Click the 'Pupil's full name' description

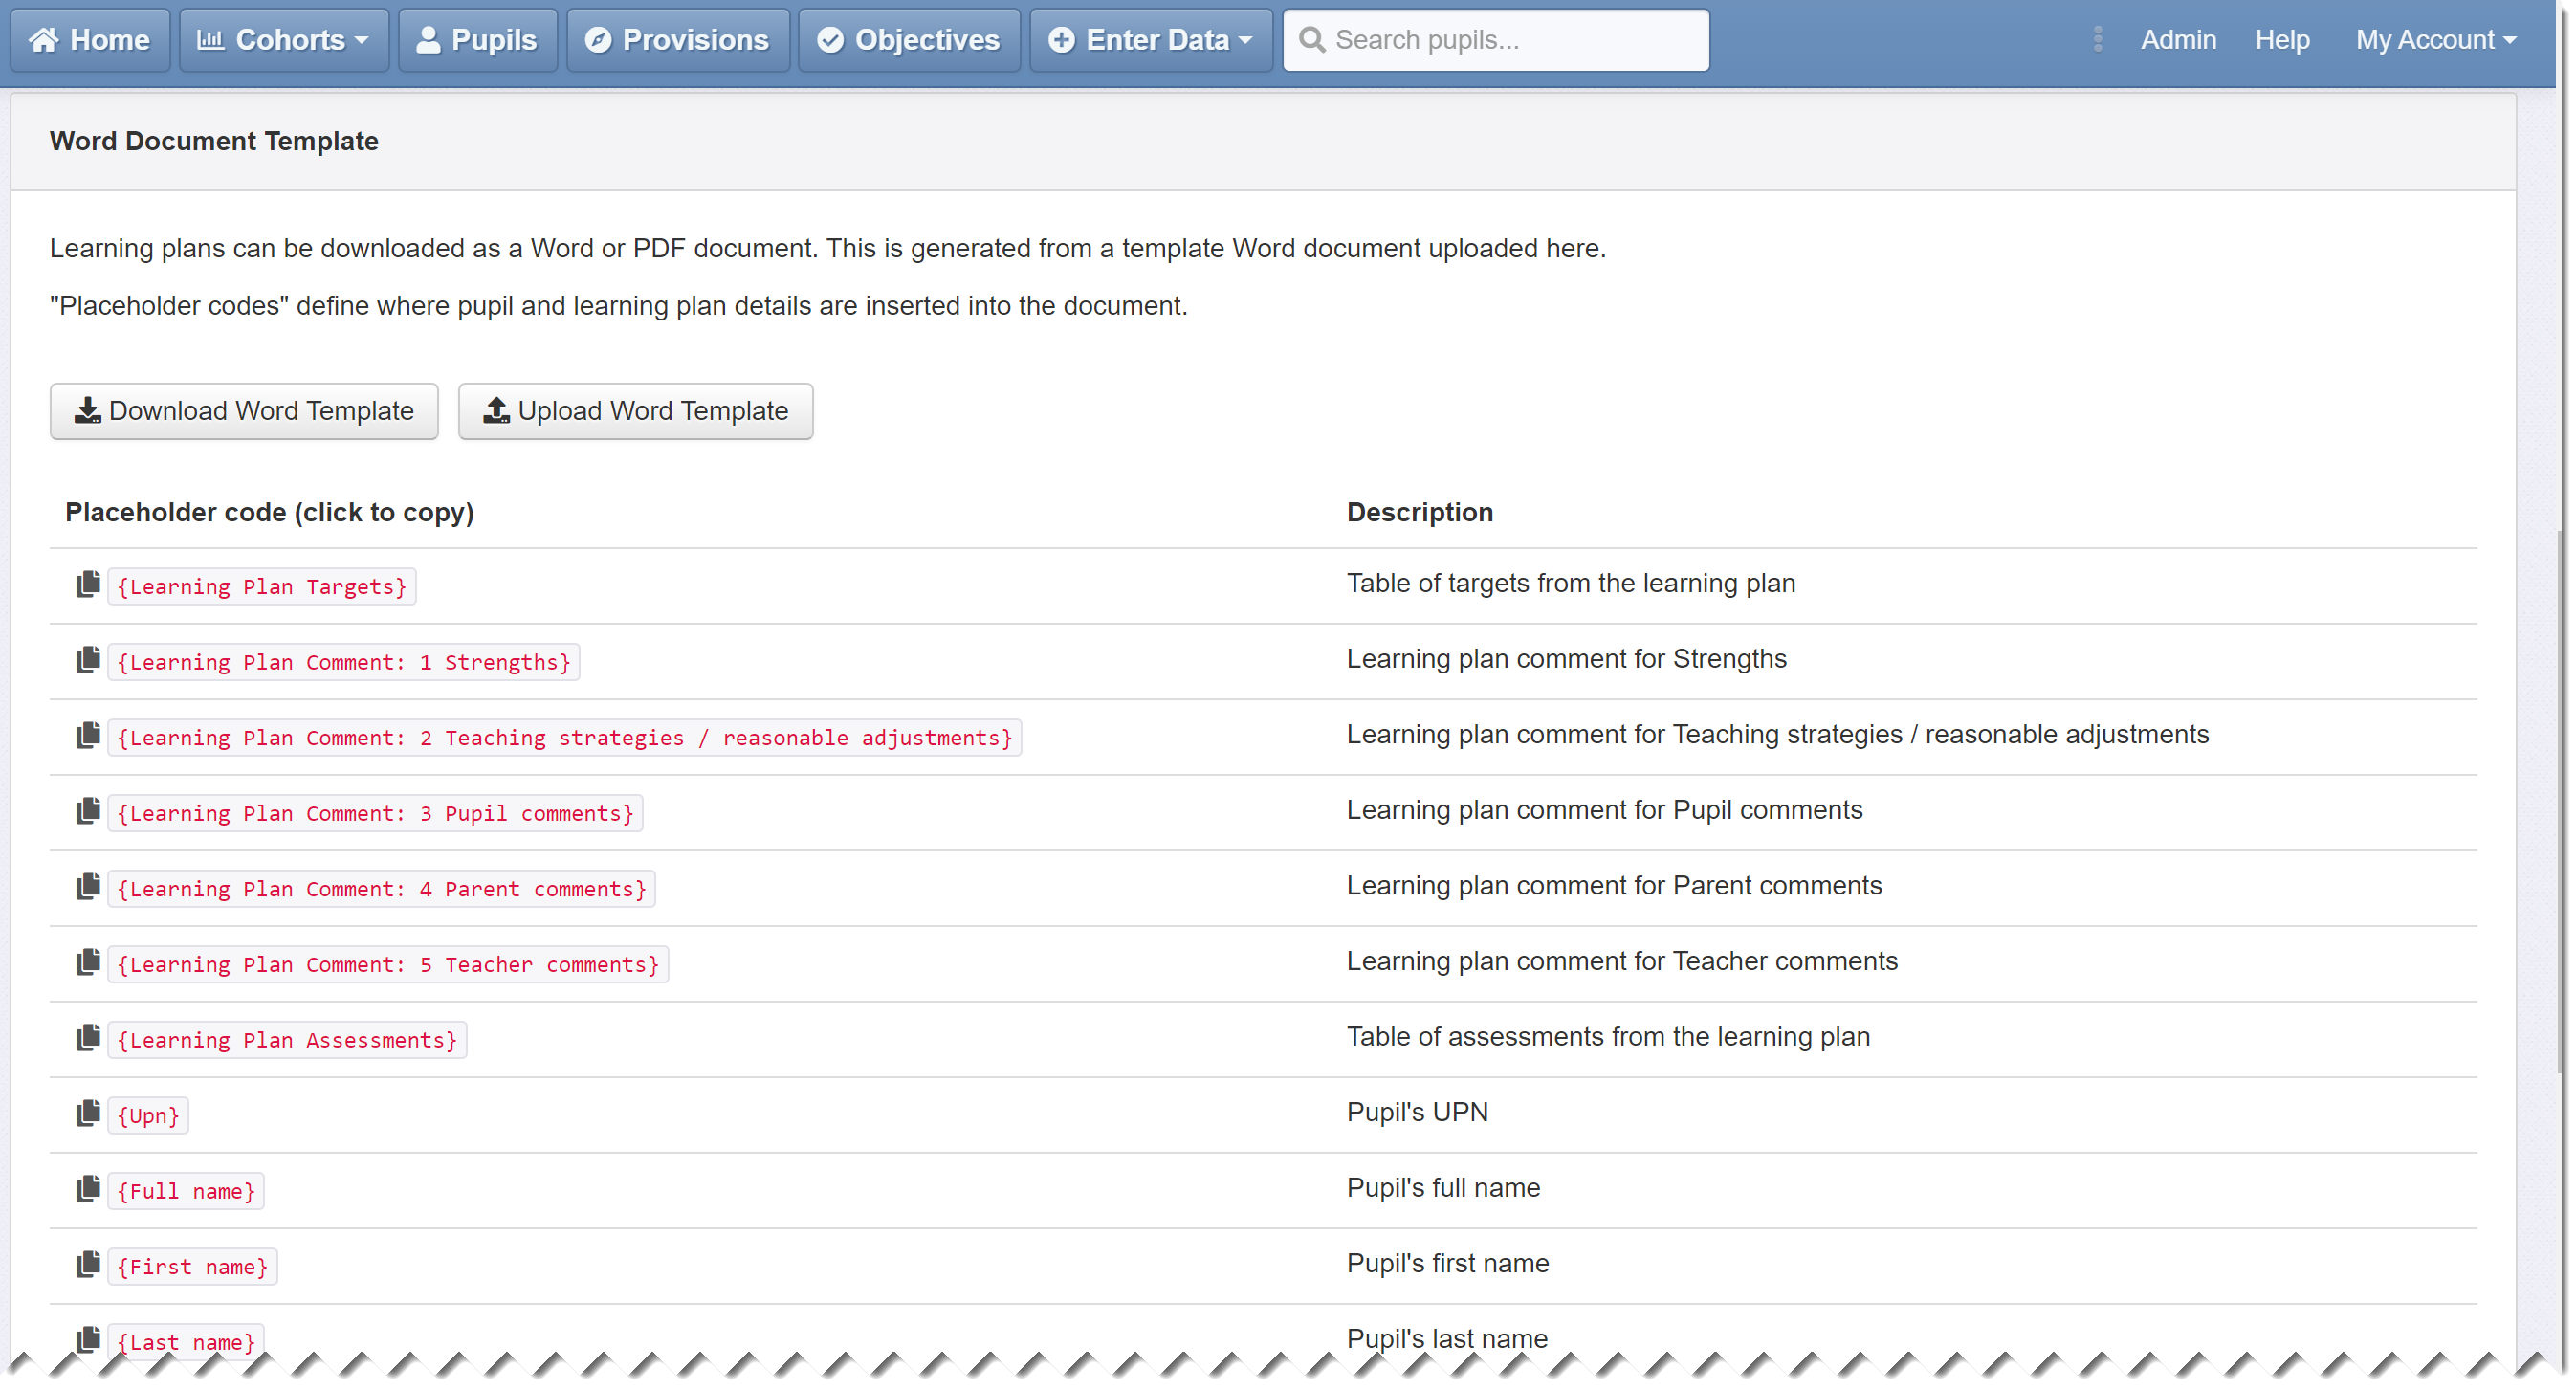pyautogui.click(x=1443, y=1188)
